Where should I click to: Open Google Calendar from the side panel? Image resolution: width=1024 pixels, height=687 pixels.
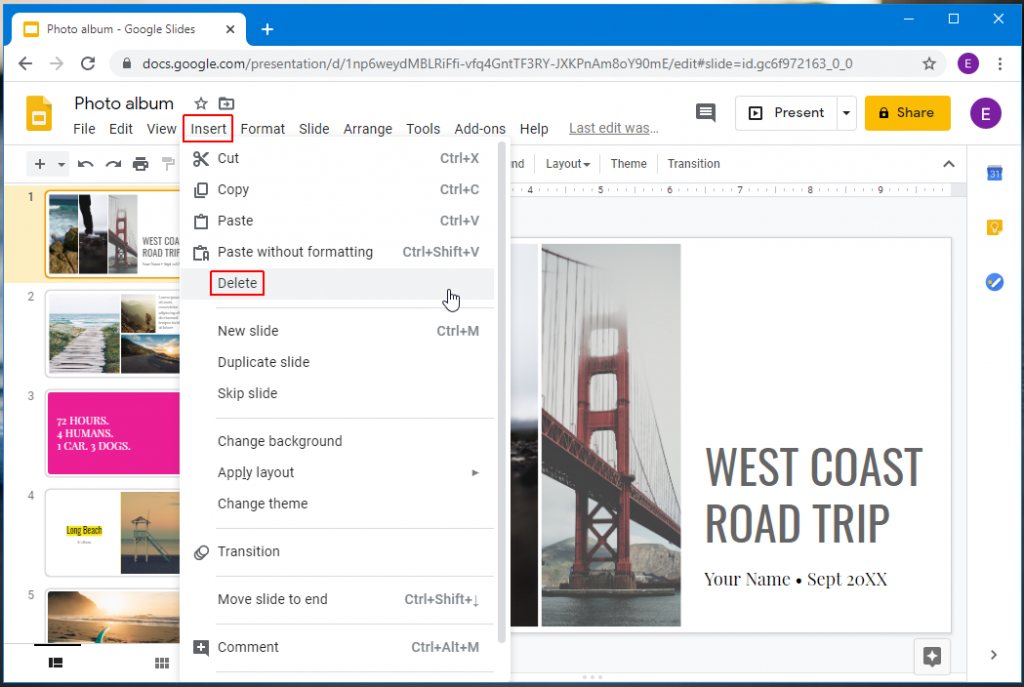[x=994, y=173]
